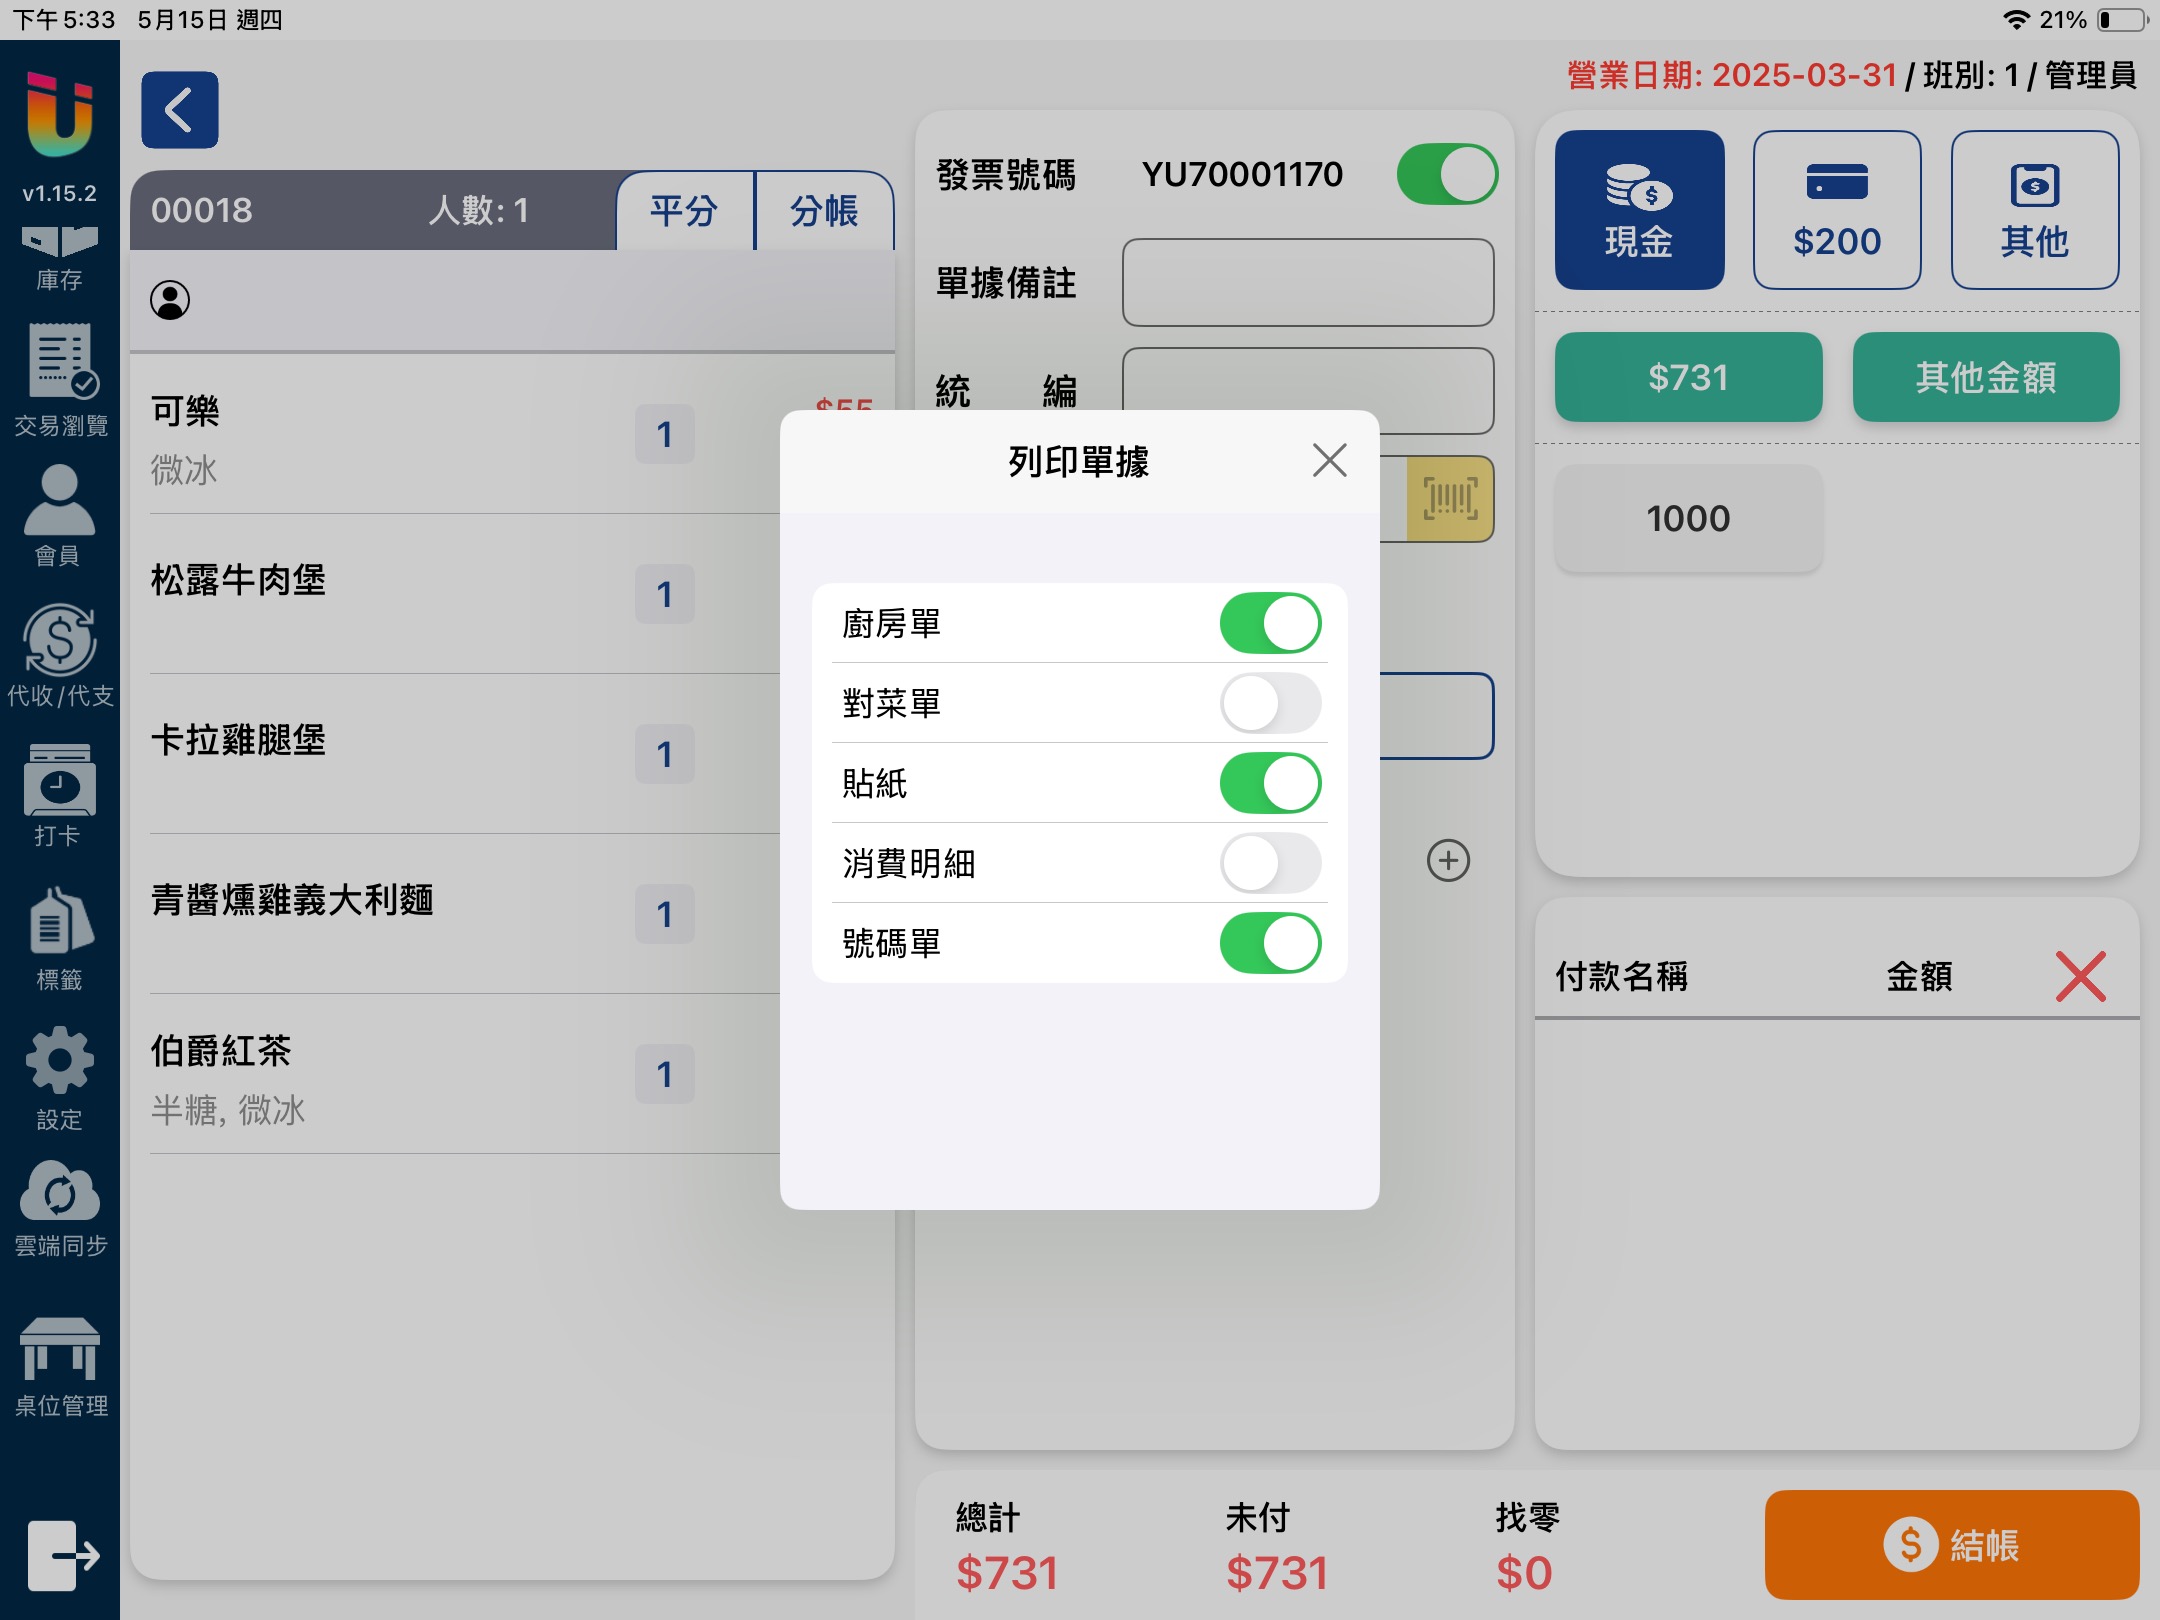The image size is (2160, 1620).
Task: Switch to the 分帳 tab
Action: pos(824,211)
